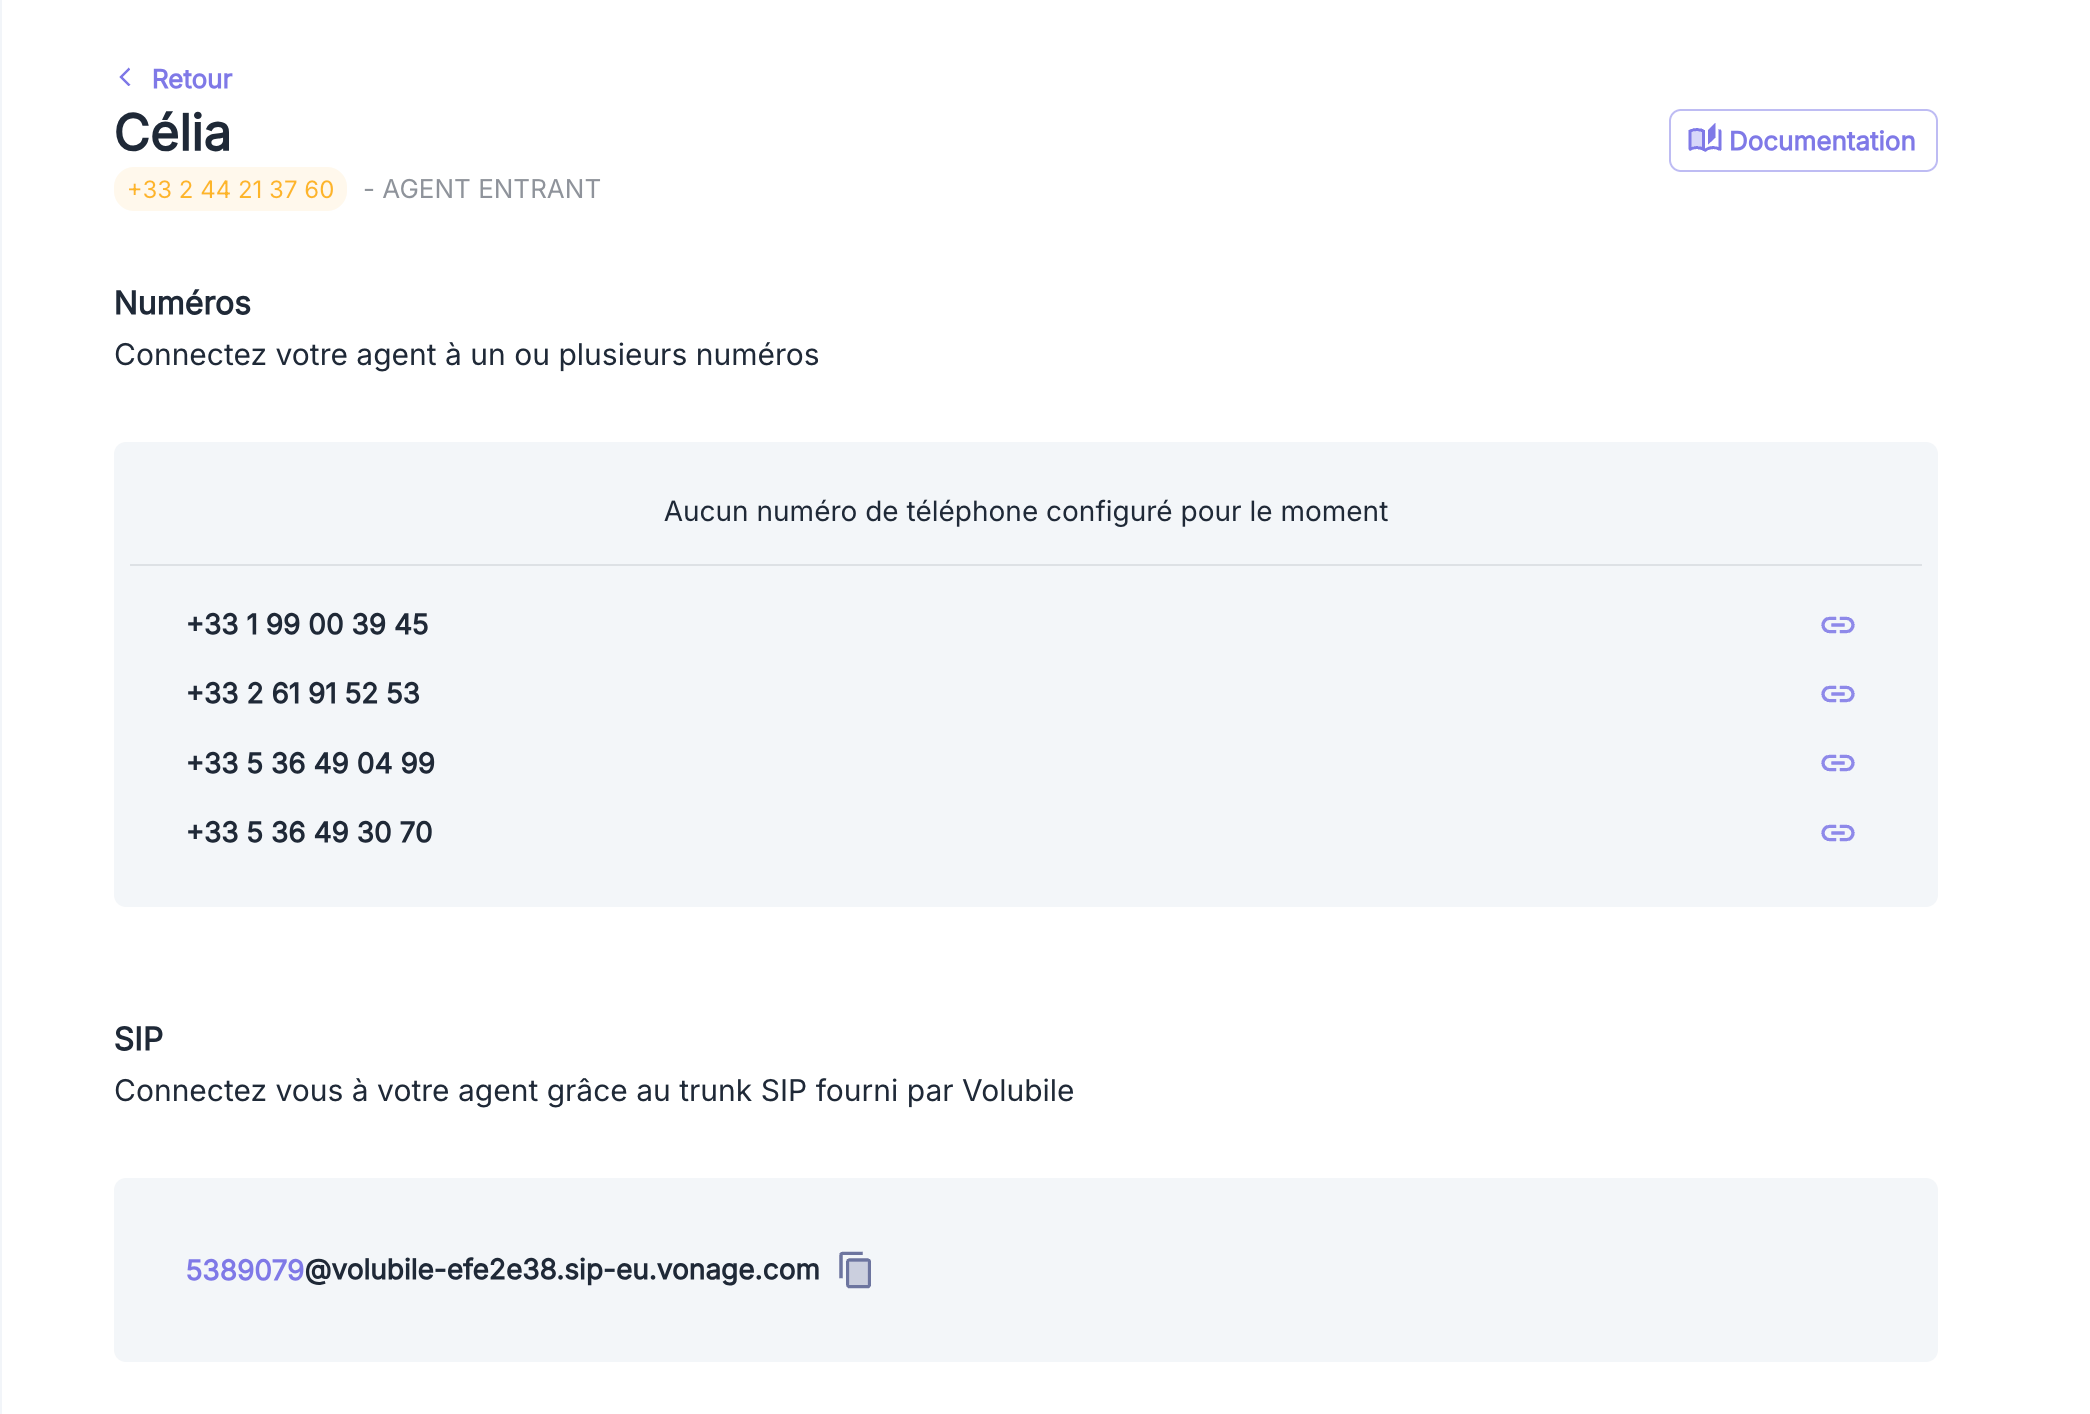2090x1414 pixels.
Task: Click the SIP address 5389079@volubile-efe2e38.sip-eu.vonage.com
Action: point(501,1268)
